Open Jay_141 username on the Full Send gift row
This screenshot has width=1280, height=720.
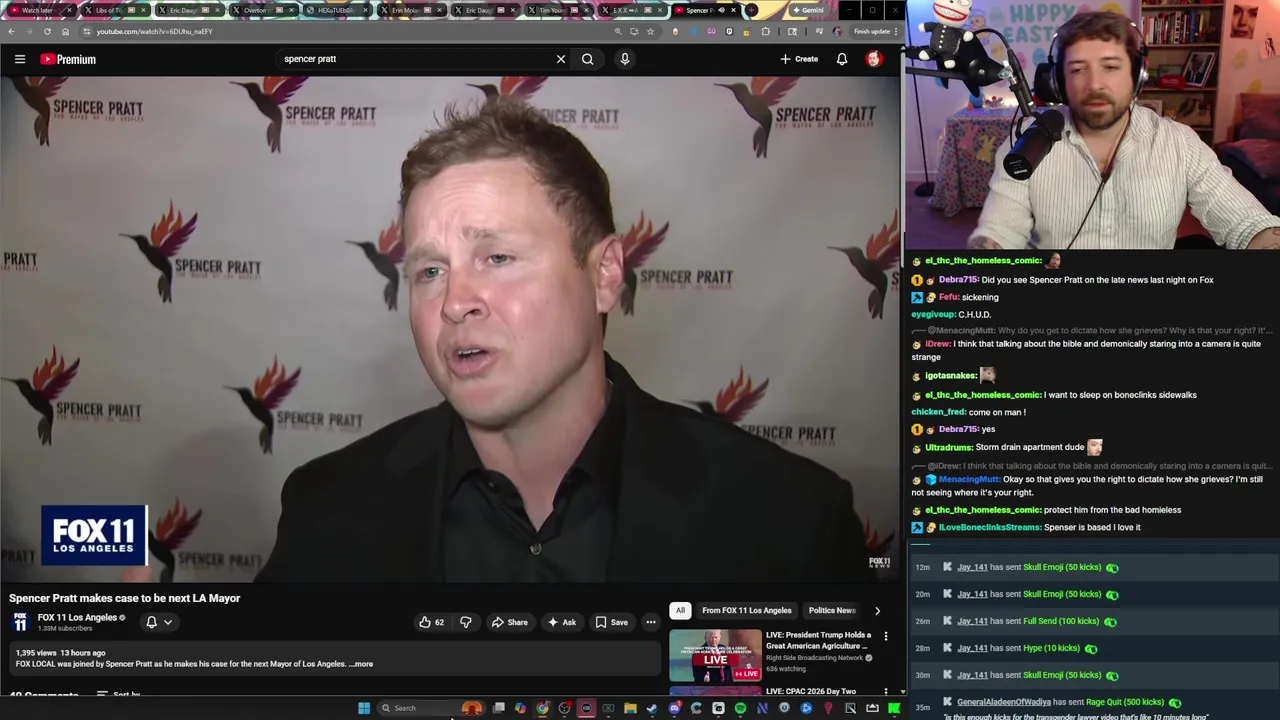[x=972, y=621]
